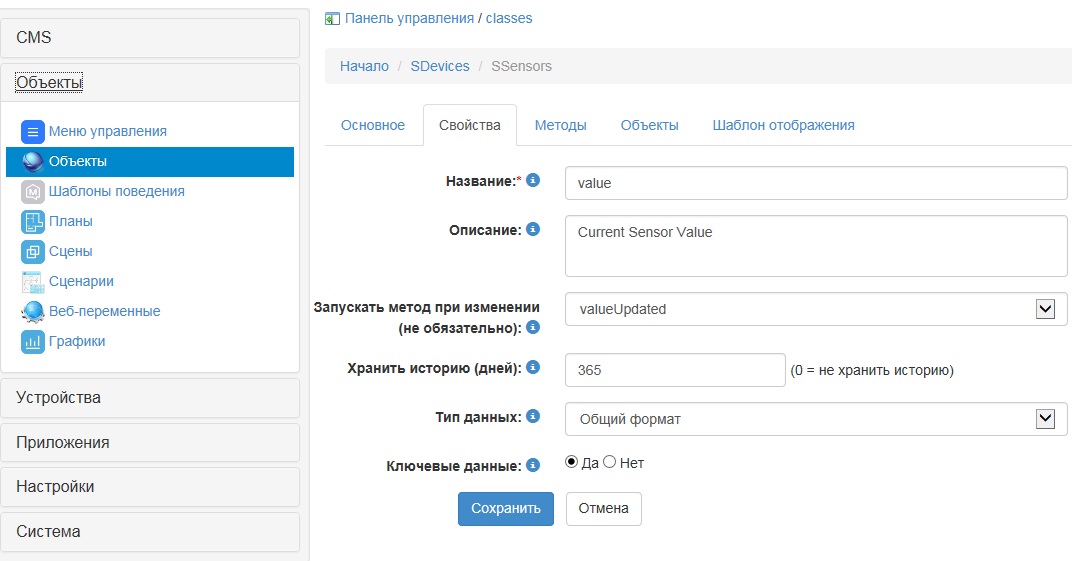Click the Отмена button

point(603,508)
